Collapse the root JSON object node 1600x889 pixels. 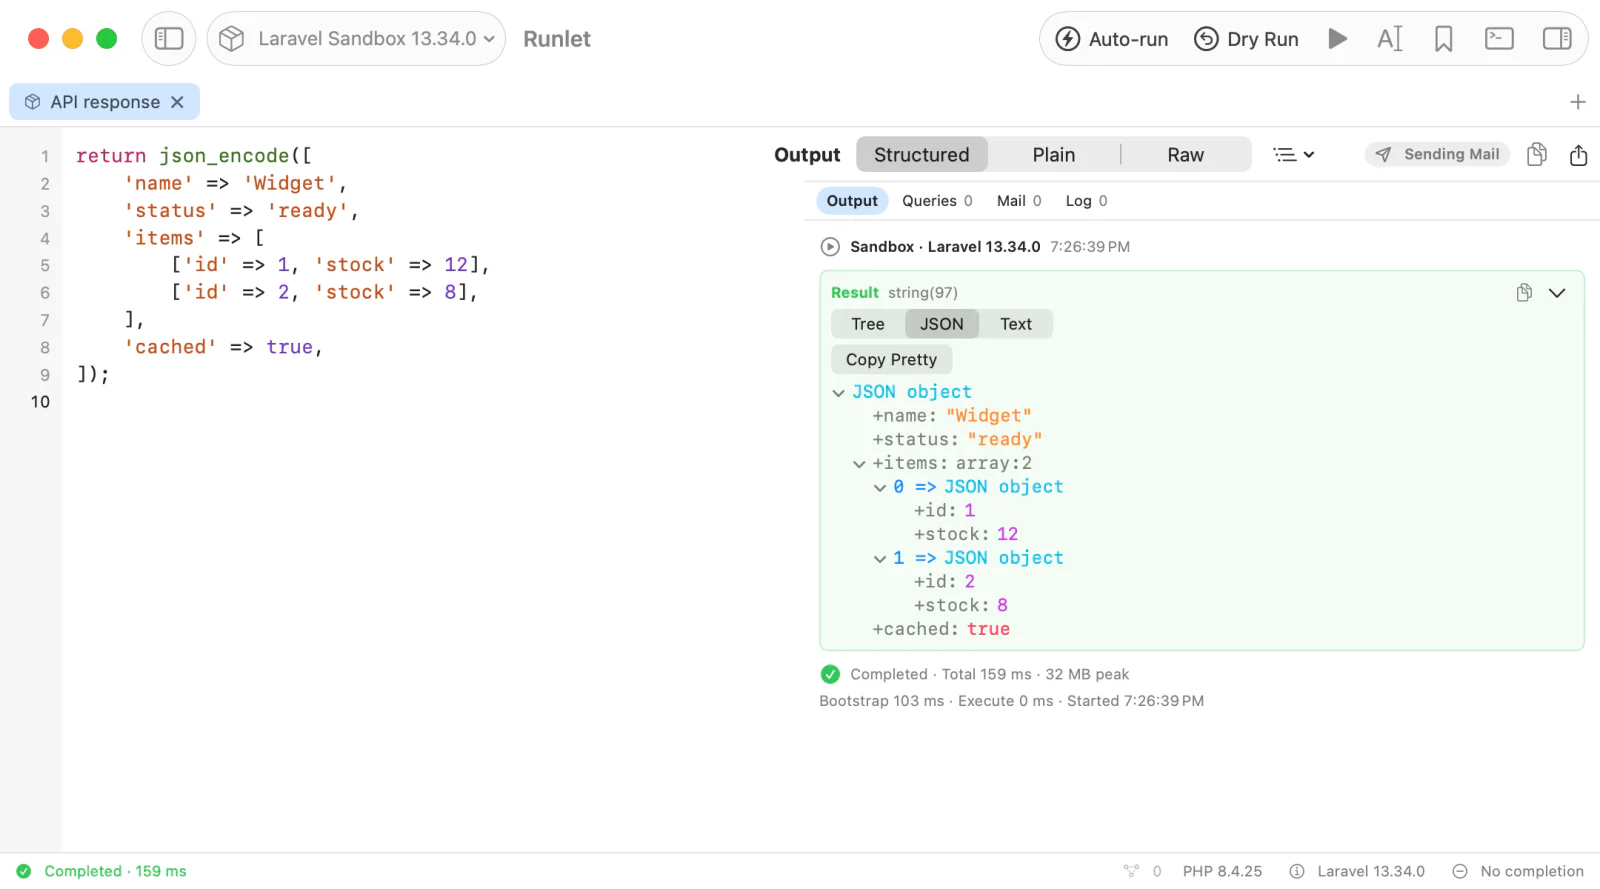click(x=838, y=393)
